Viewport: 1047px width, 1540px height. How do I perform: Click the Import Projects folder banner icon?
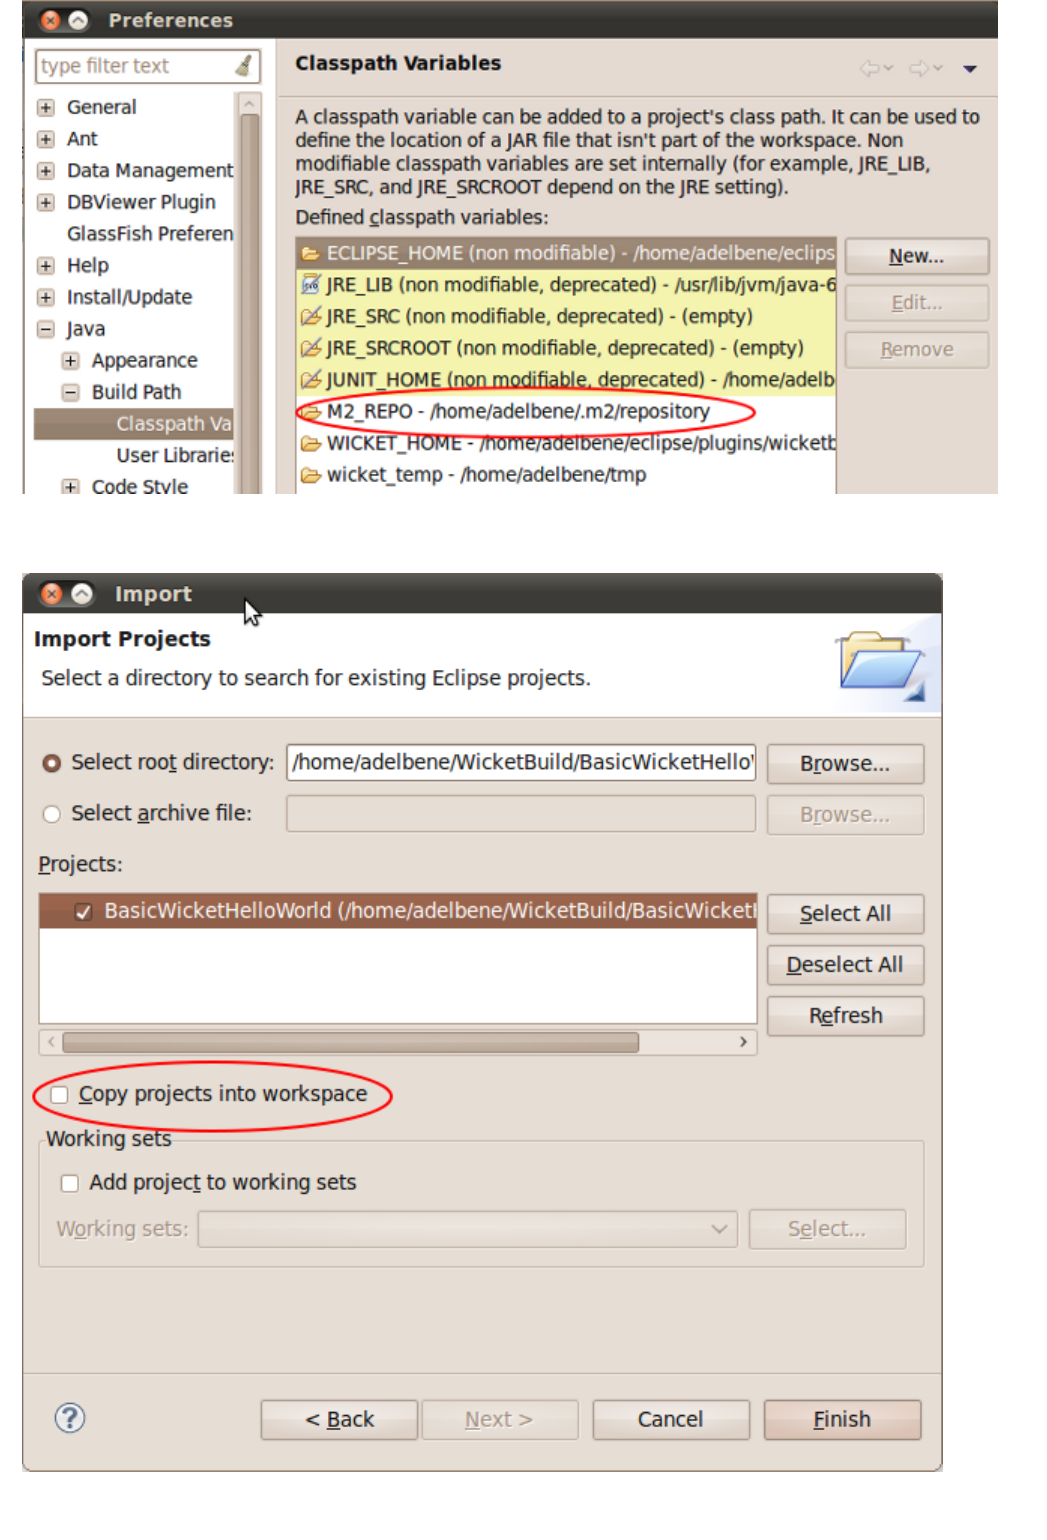[880, 664]
